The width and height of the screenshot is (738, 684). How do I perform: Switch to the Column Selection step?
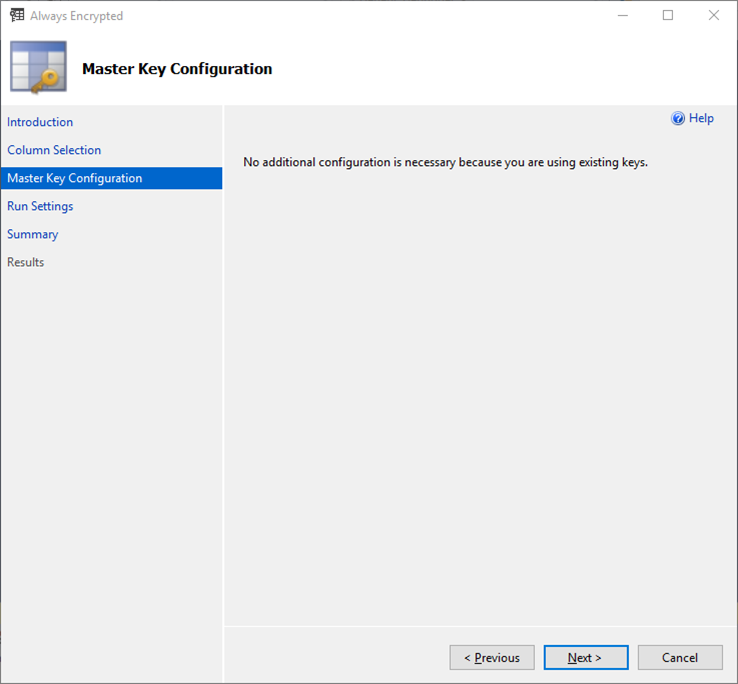54,150
